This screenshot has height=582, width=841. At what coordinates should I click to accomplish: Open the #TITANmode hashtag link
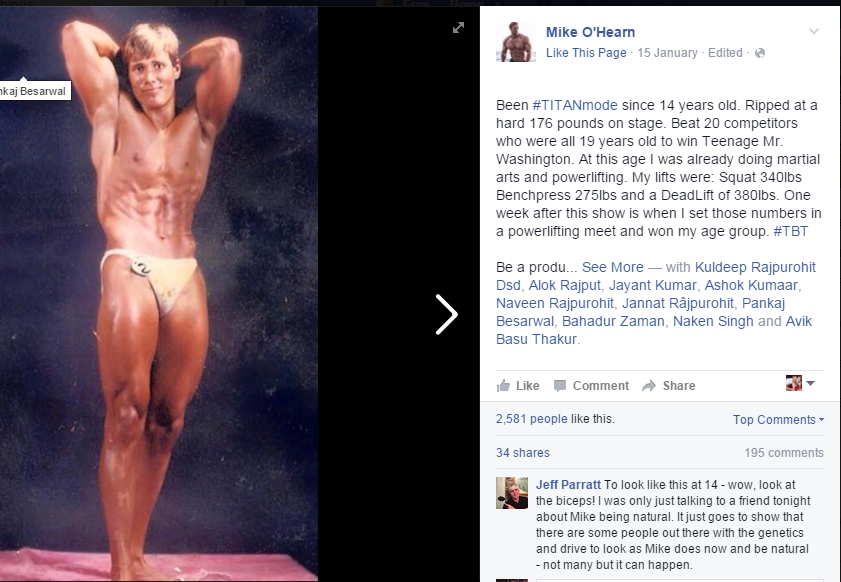(575, 105)
